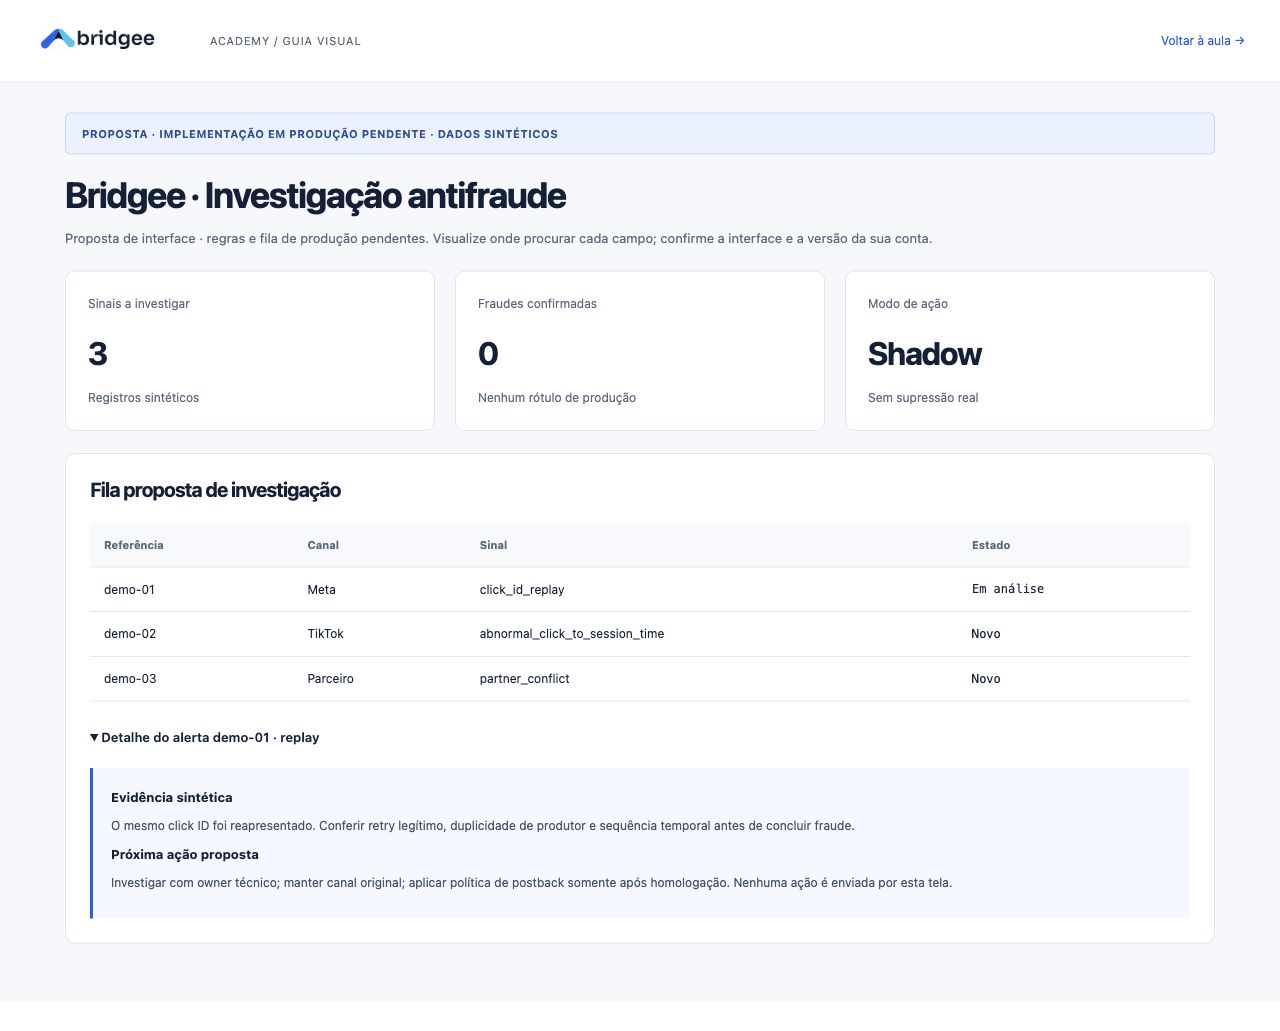Select the 'demo-02' reference cell
This screenshot has width=1280, height=1031.
click(130, 634)
